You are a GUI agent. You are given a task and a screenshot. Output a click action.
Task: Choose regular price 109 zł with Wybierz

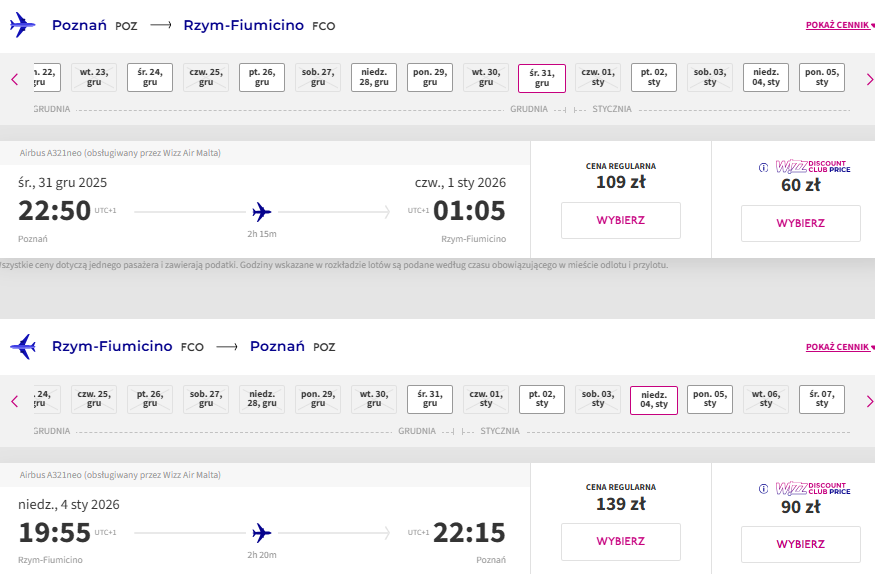click(x=621, y=220)
